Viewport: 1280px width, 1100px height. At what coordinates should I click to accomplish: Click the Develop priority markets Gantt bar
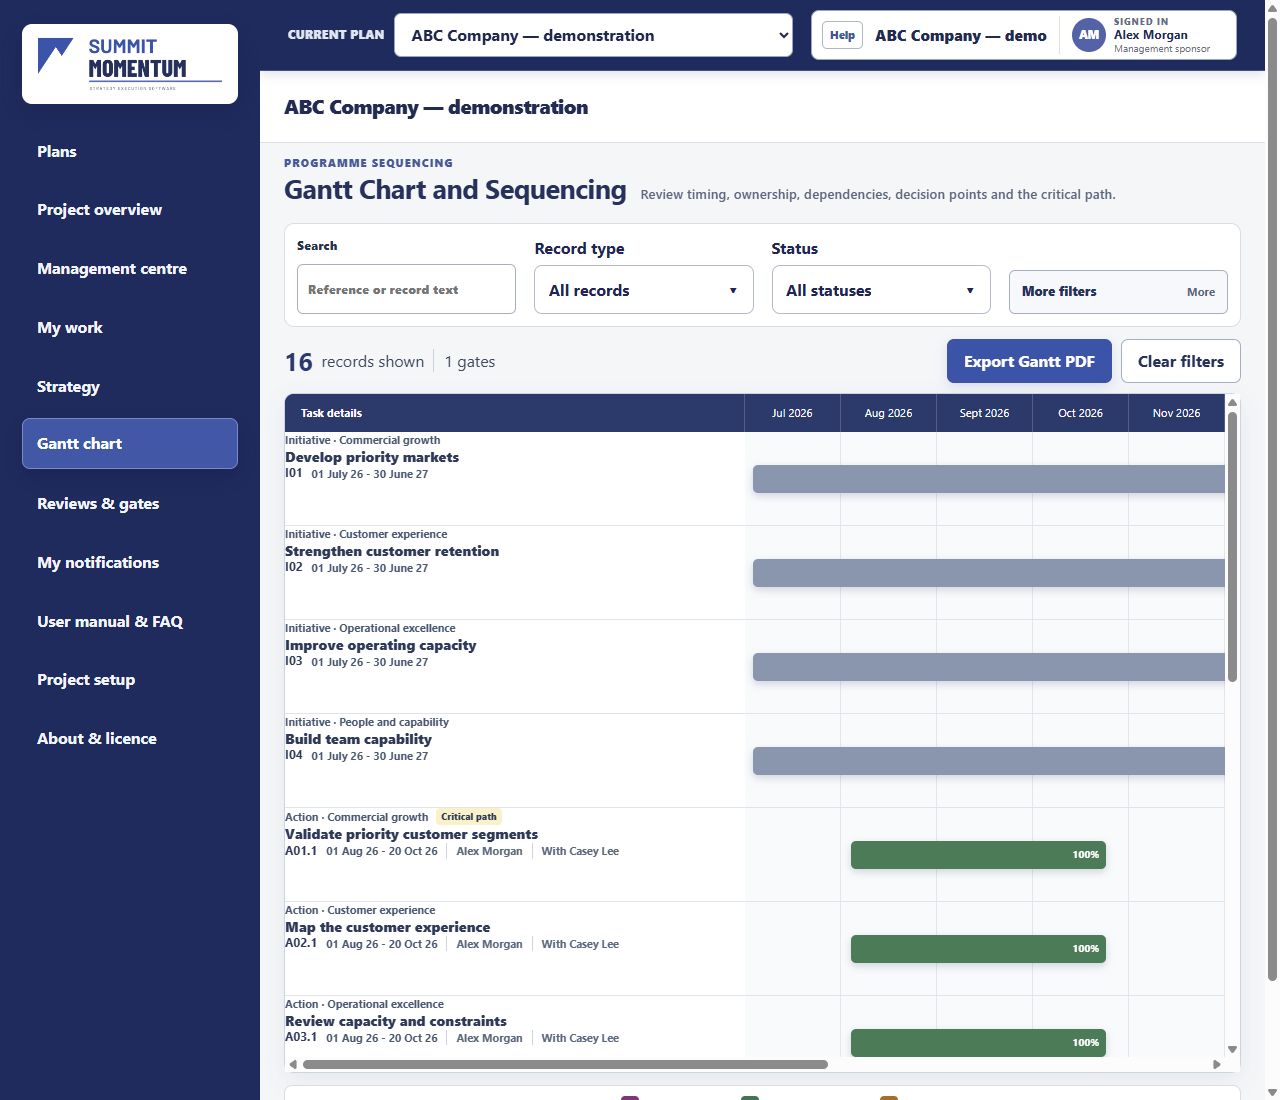(989, 479)
